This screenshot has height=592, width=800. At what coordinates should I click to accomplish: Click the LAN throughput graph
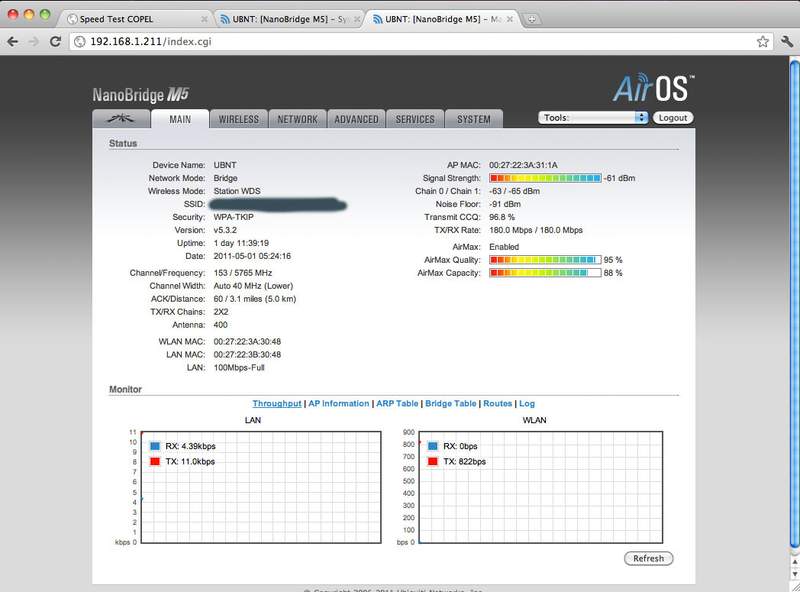(x=261, y=487)
